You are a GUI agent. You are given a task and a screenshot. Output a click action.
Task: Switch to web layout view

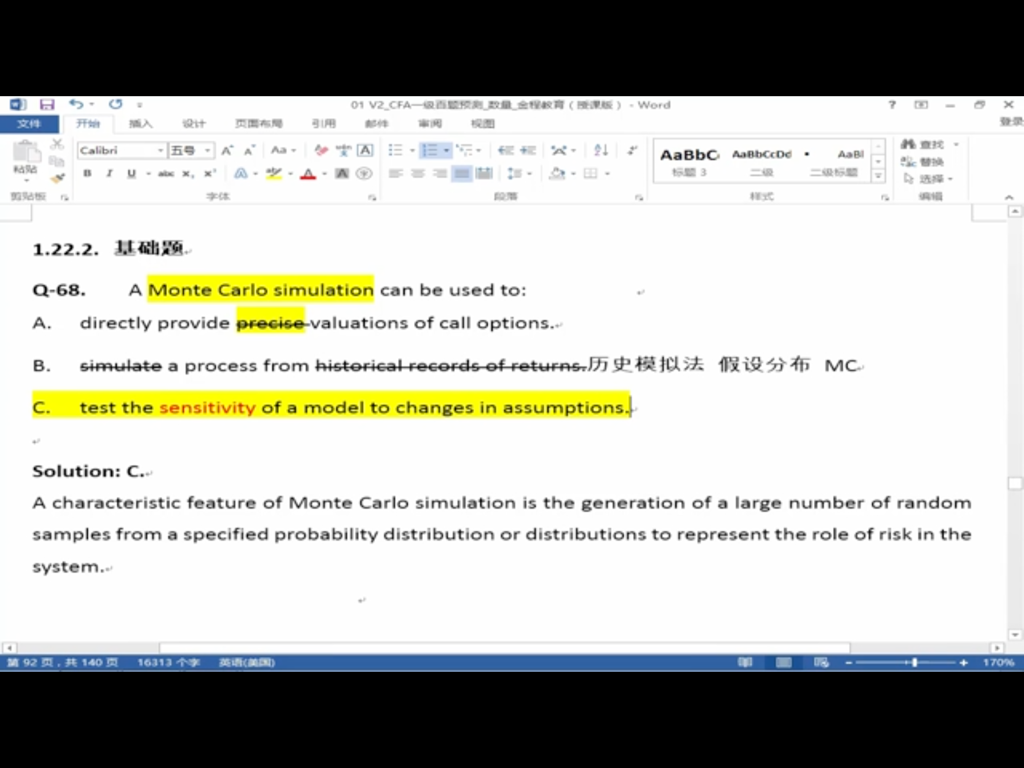pyautogui.click(x=822, y=662)
